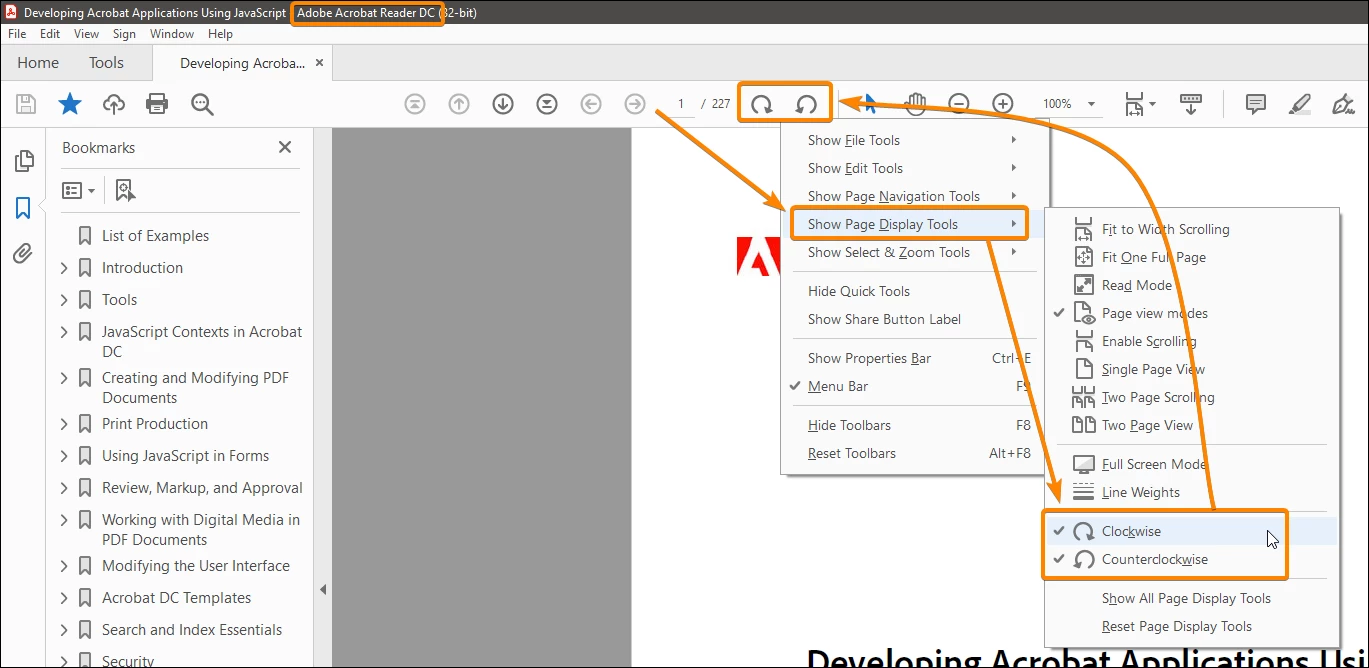Expand Print Production bookmark

[65, 424]
